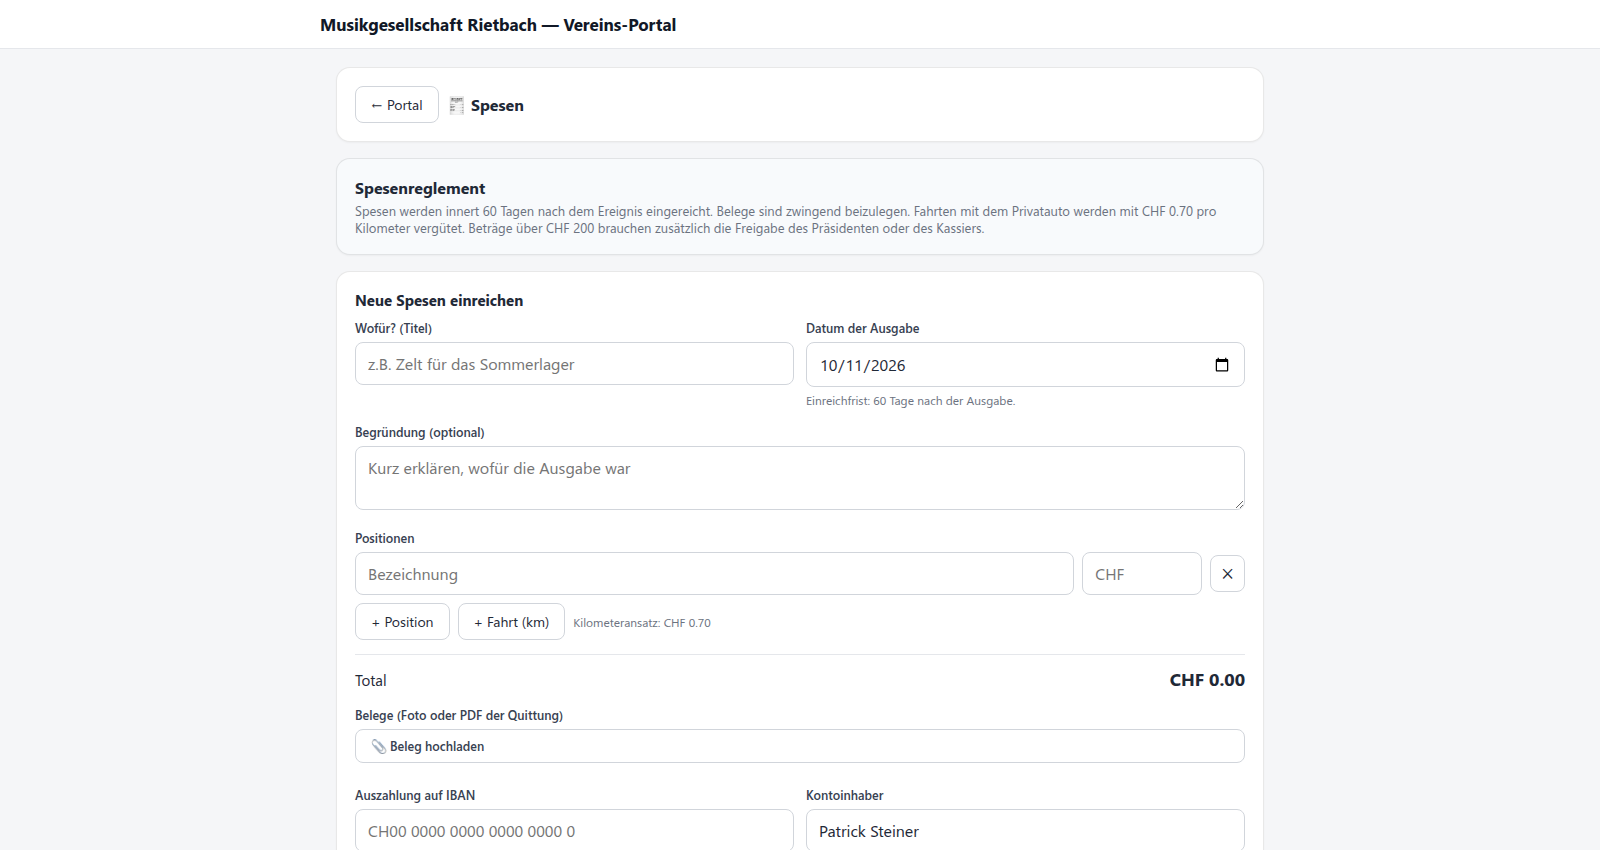Open the date picker calendar icon
1600x850 pixels.
click(1221, 365)
